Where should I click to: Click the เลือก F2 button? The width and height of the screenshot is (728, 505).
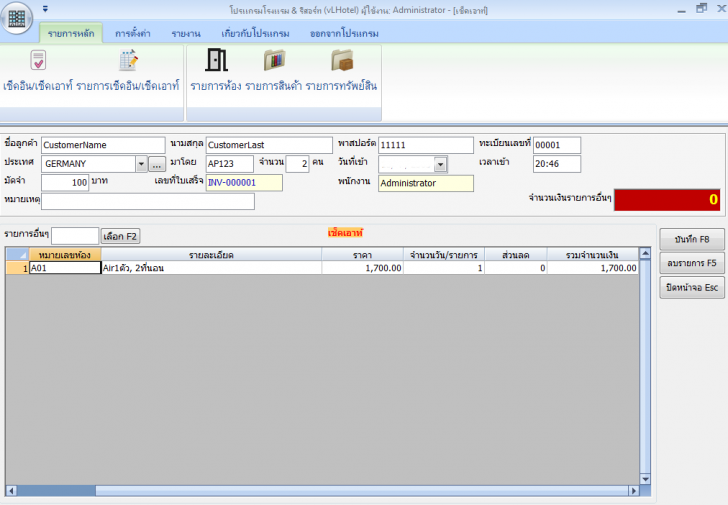(120, 236)
